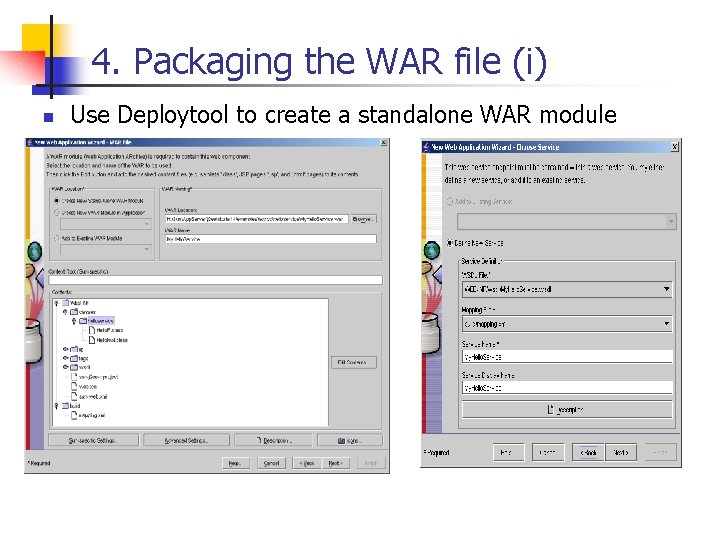Viewport: 720px width, 540px height.
Task: Collapse the helloservice folder expander
Action: (x=74, y=321)
